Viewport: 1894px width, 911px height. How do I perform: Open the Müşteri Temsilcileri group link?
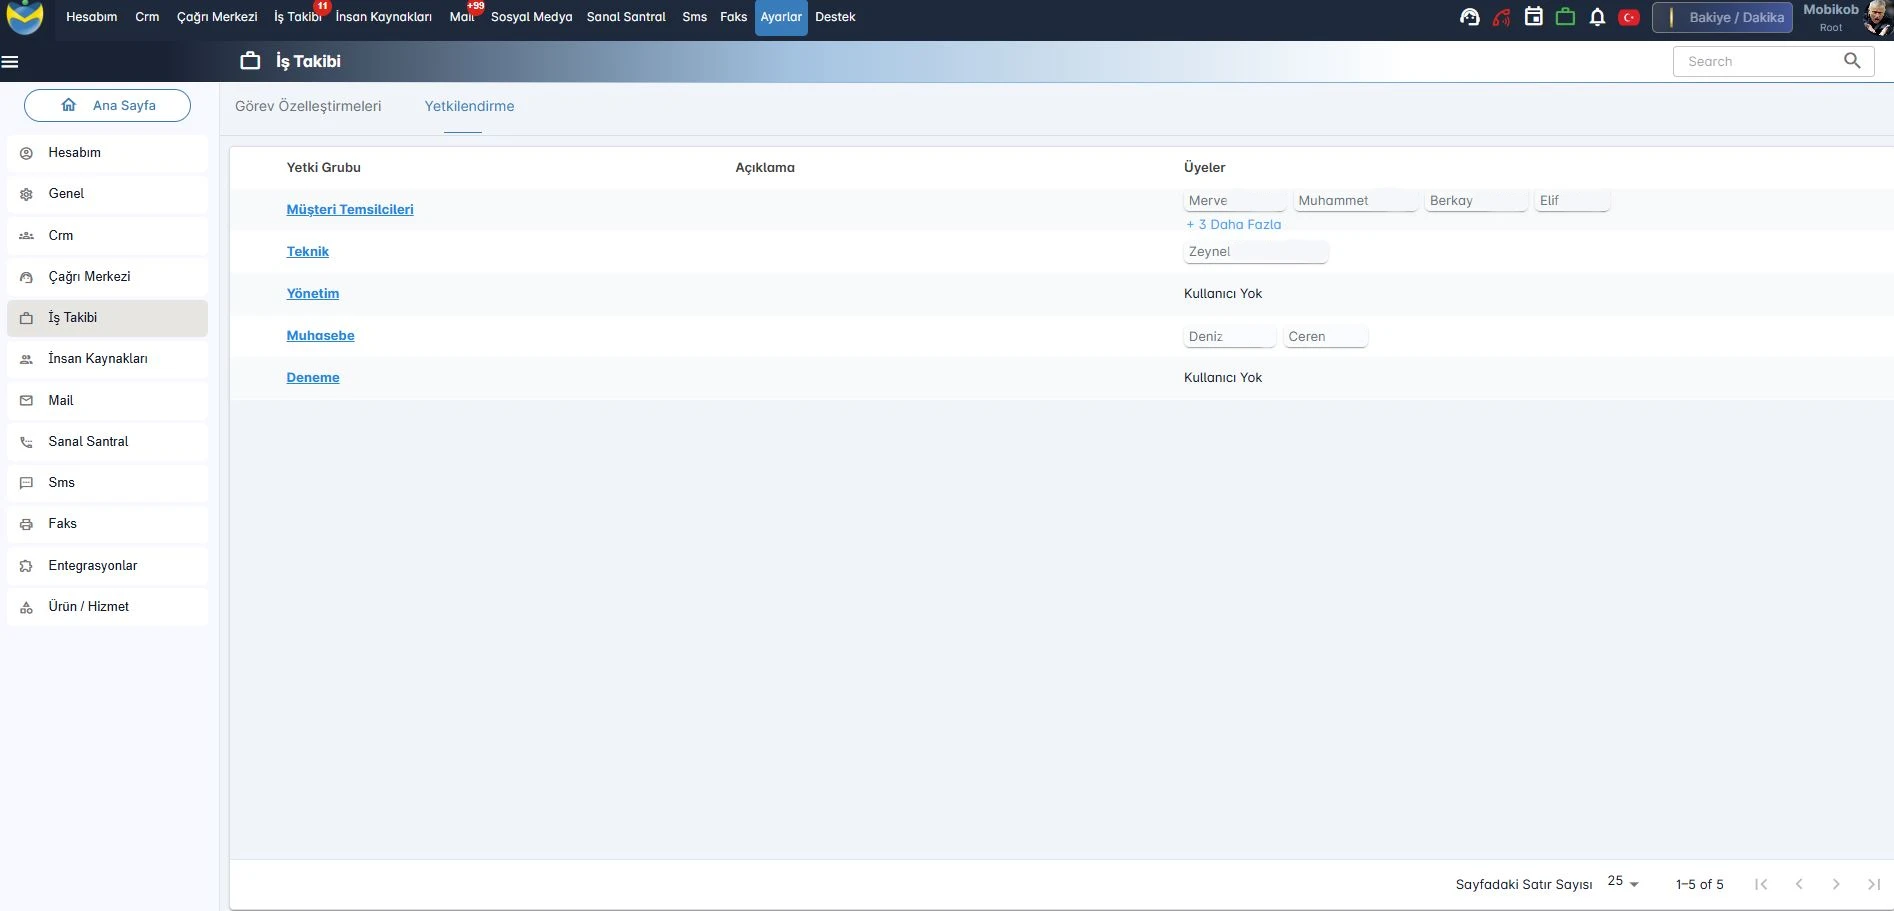[x=350, y=210]
